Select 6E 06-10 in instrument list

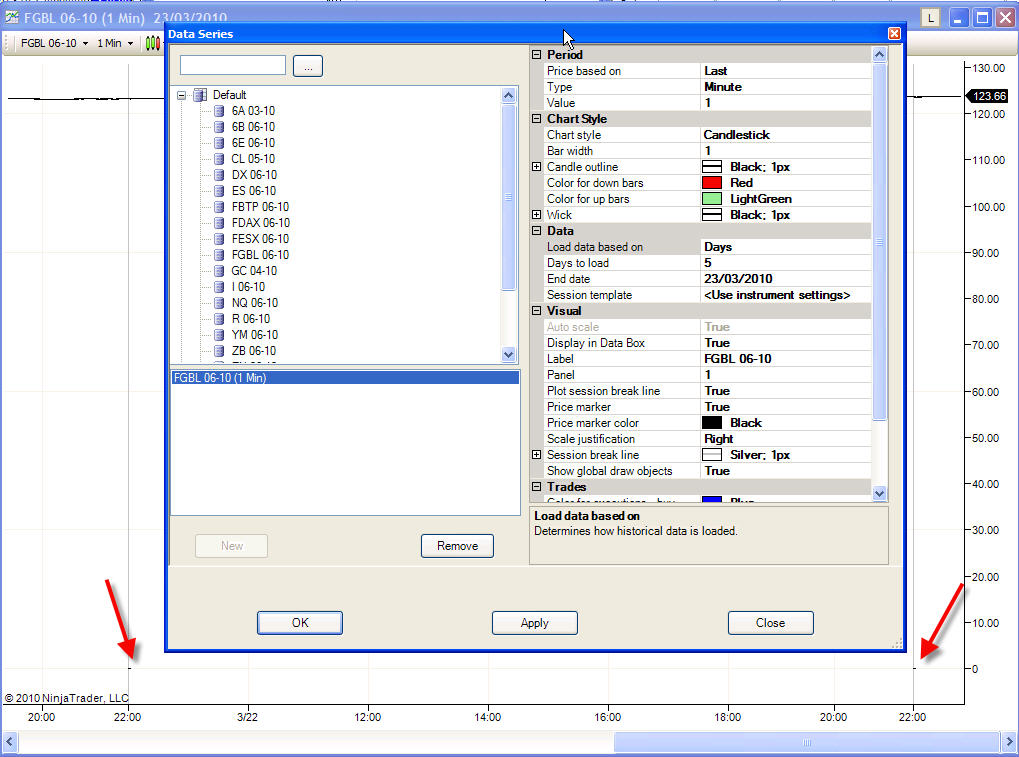click(x=253, y=143)
